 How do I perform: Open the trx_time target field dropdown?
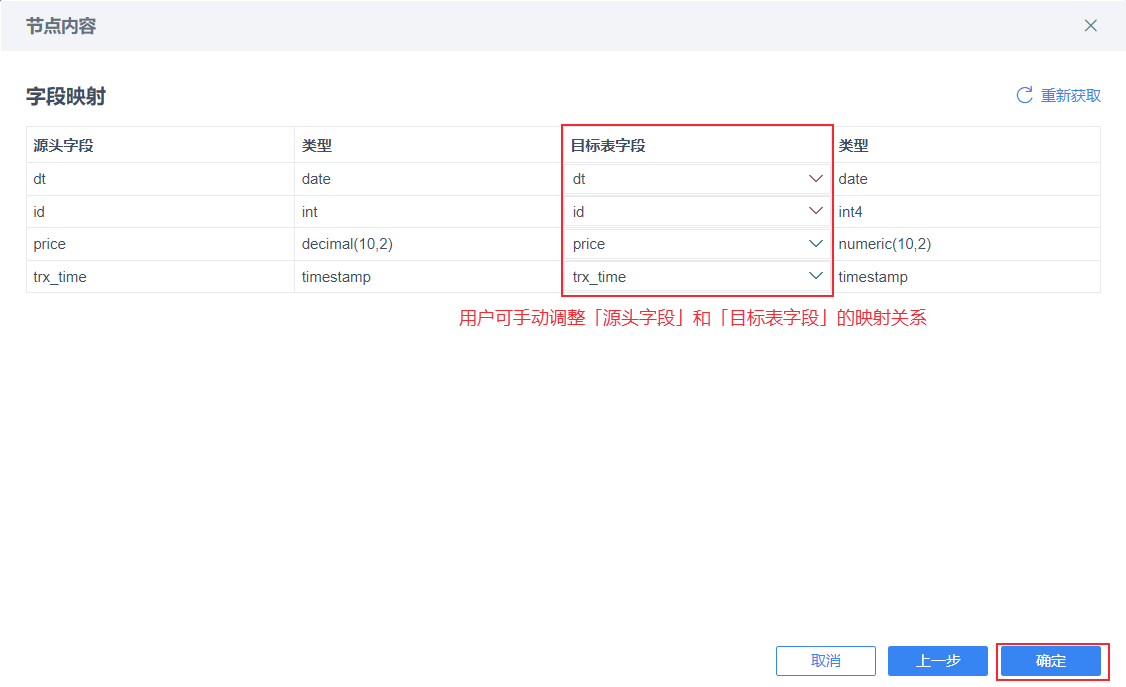[697, 276]
